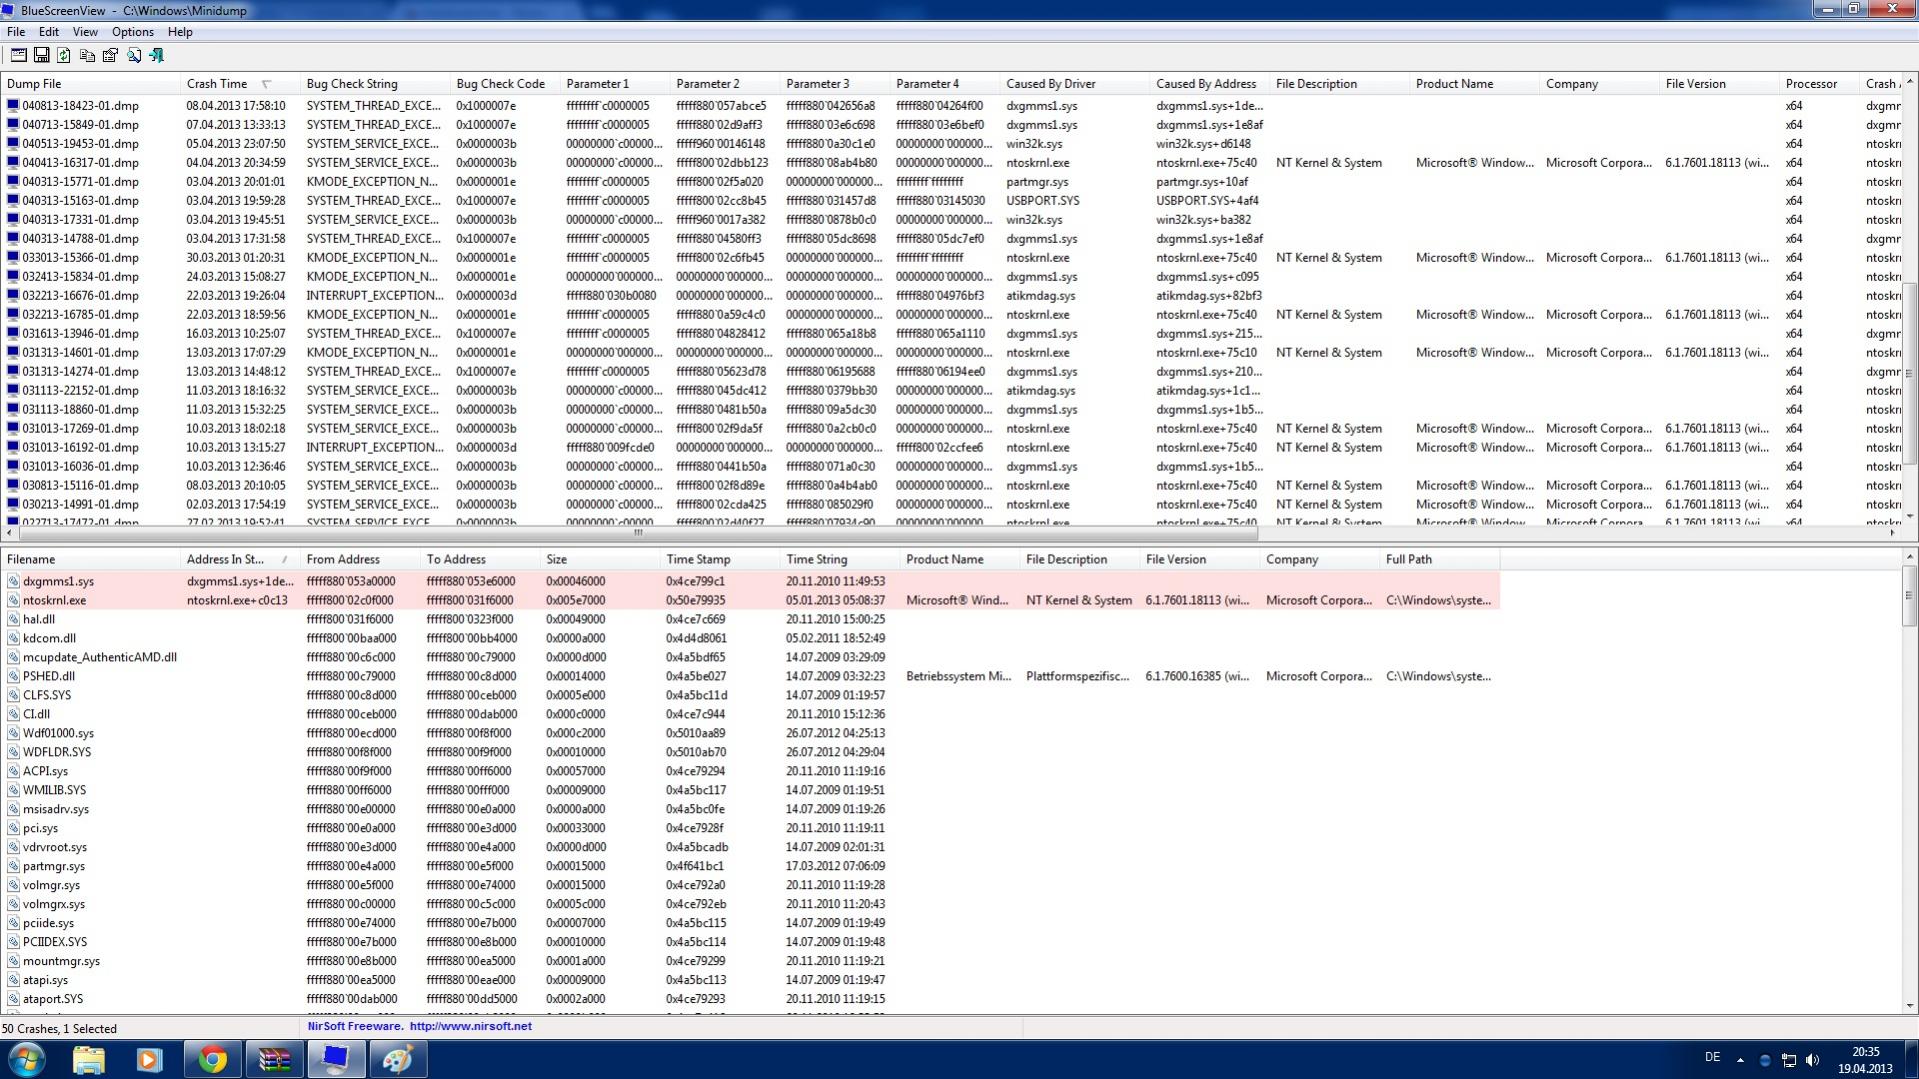Open the File menu

coord(16,32)
